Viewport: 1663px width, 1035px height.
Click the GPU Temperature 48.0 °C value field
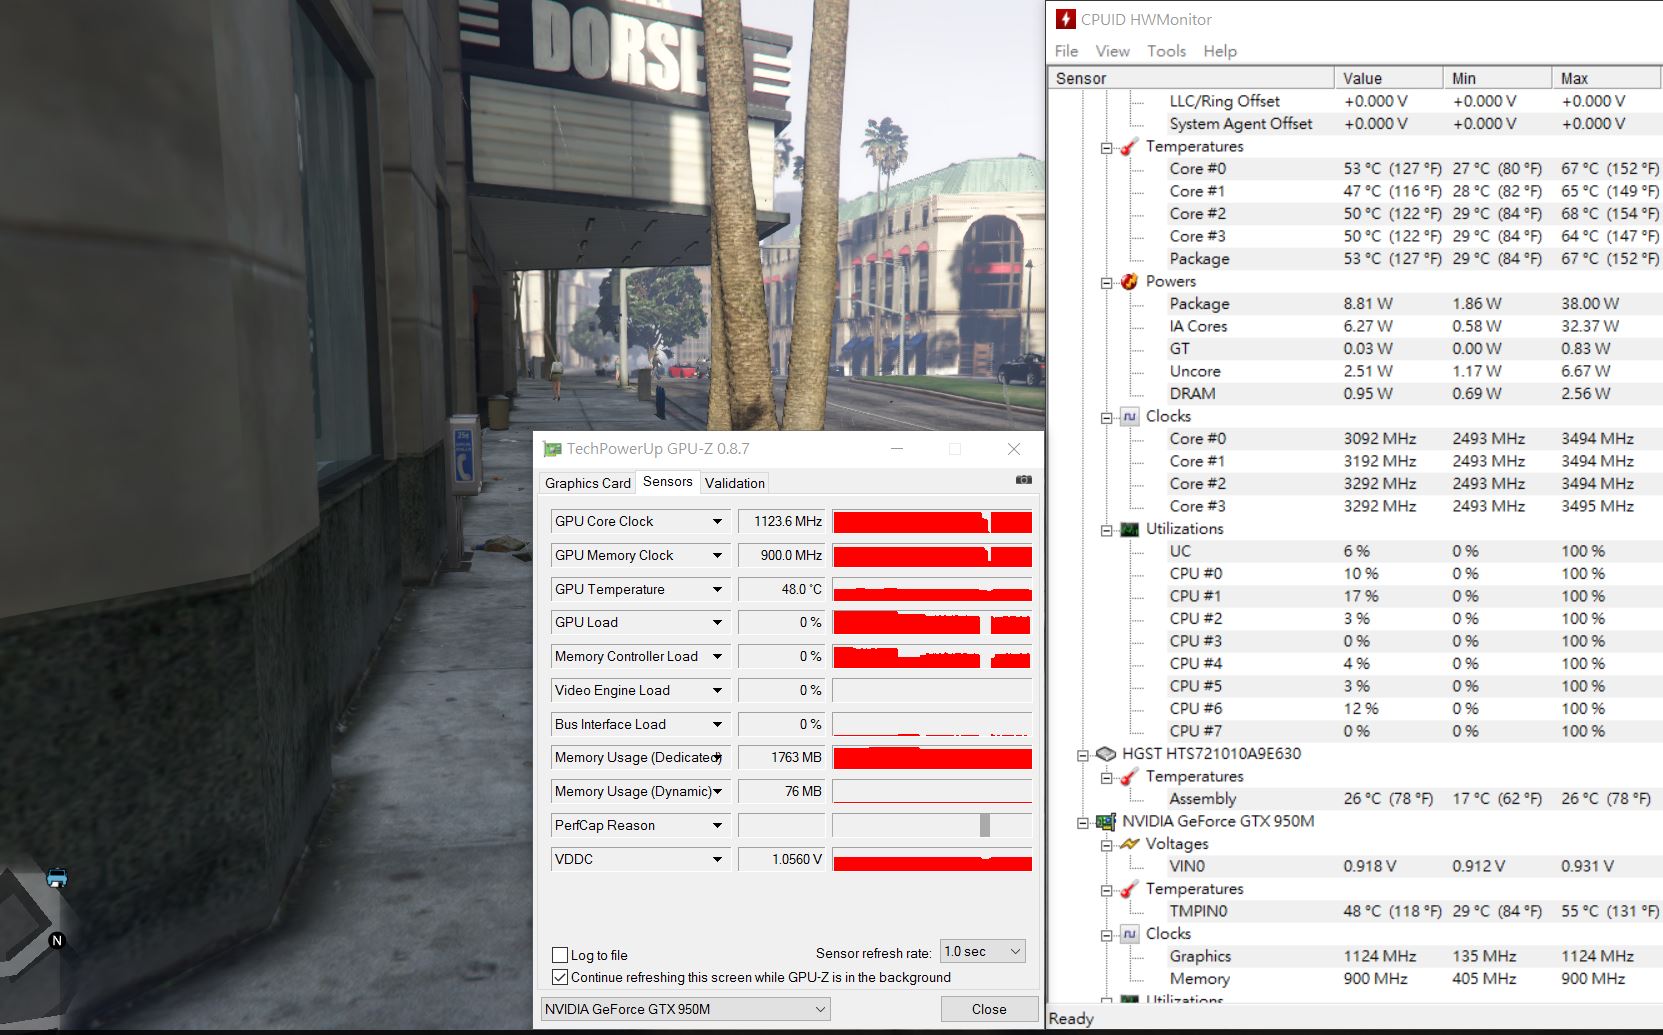[x=782, y=589]
